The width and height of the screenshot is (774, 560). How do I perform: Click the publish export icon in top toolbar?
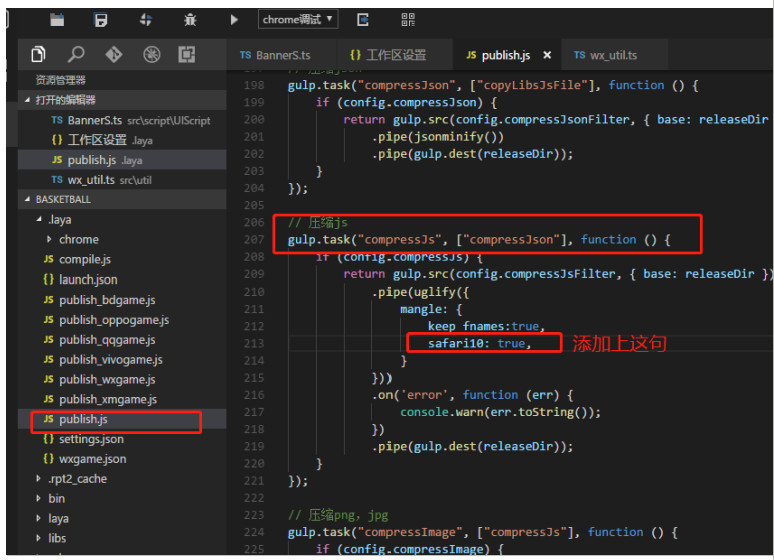point(363,20)
